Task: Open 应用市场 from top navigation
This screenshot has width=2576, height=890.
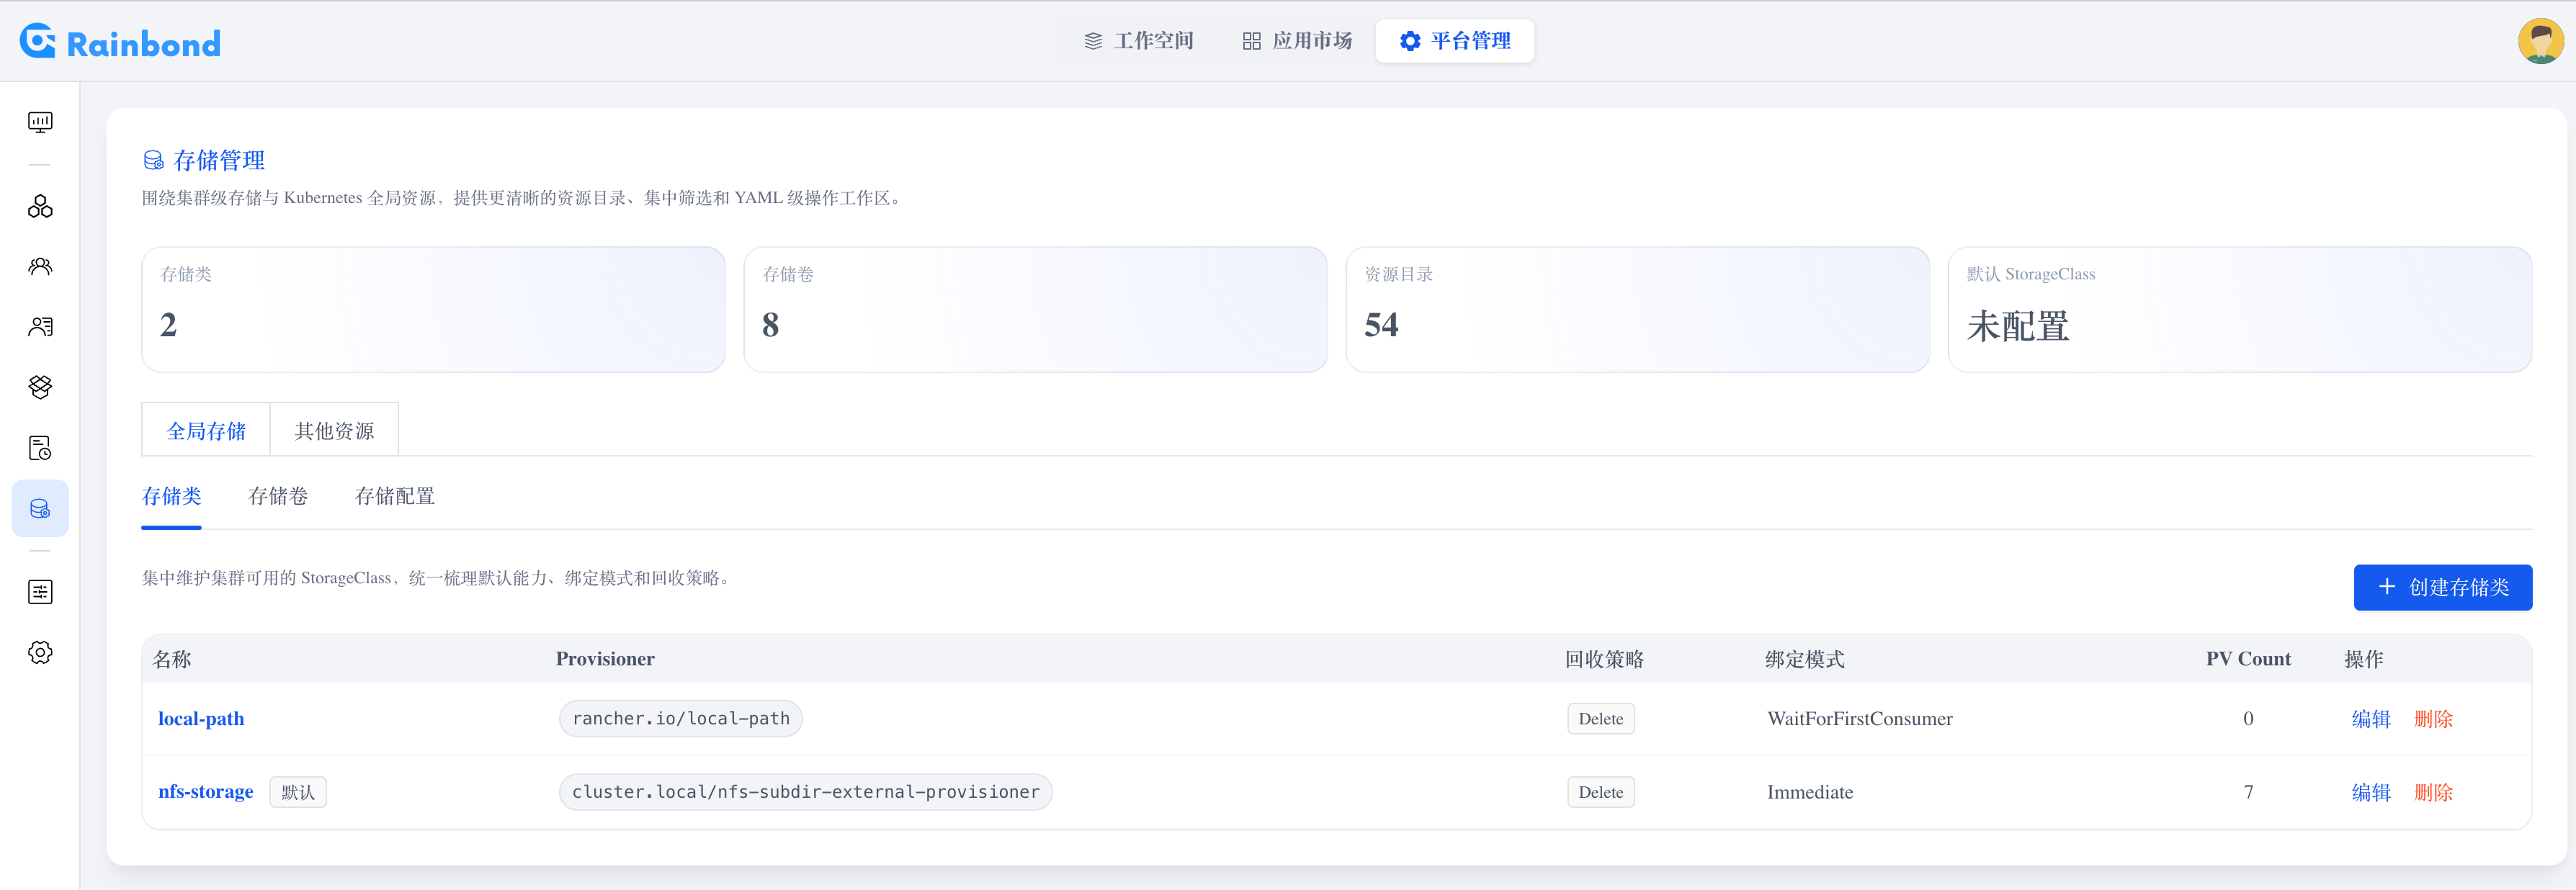Action: click(1297, 41)
